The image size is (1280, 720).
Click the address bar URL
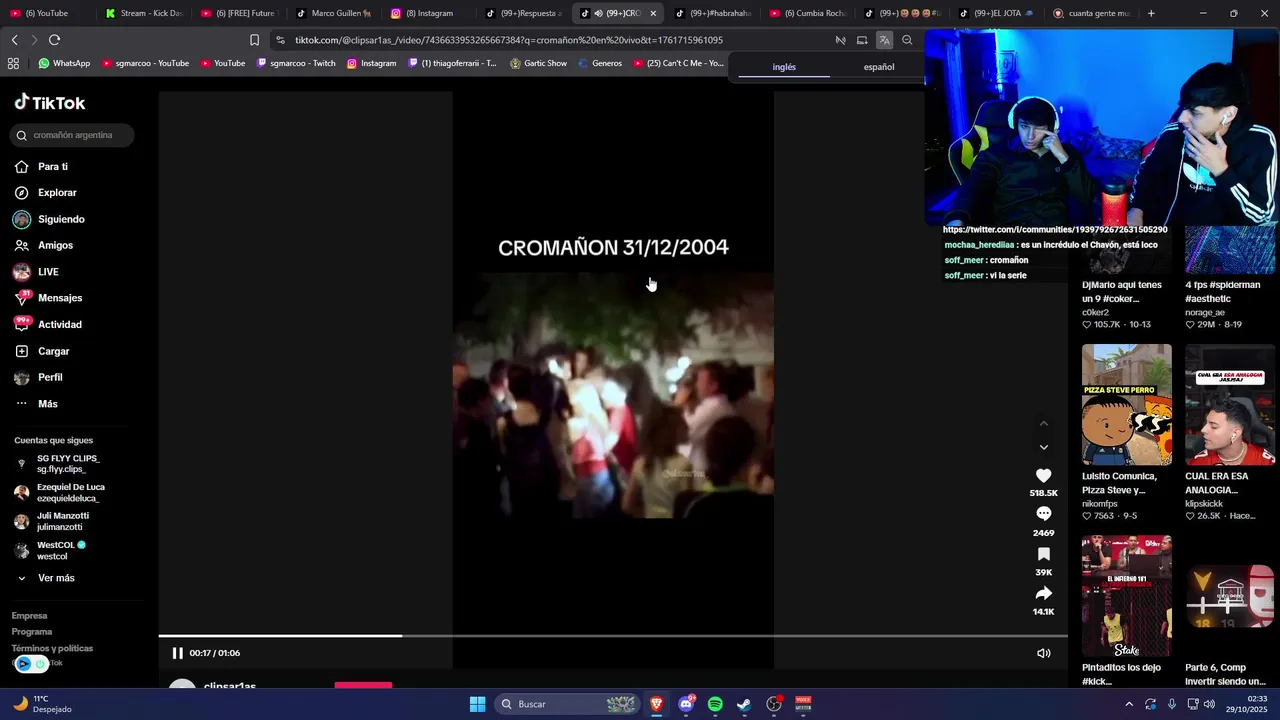point(509,40)
